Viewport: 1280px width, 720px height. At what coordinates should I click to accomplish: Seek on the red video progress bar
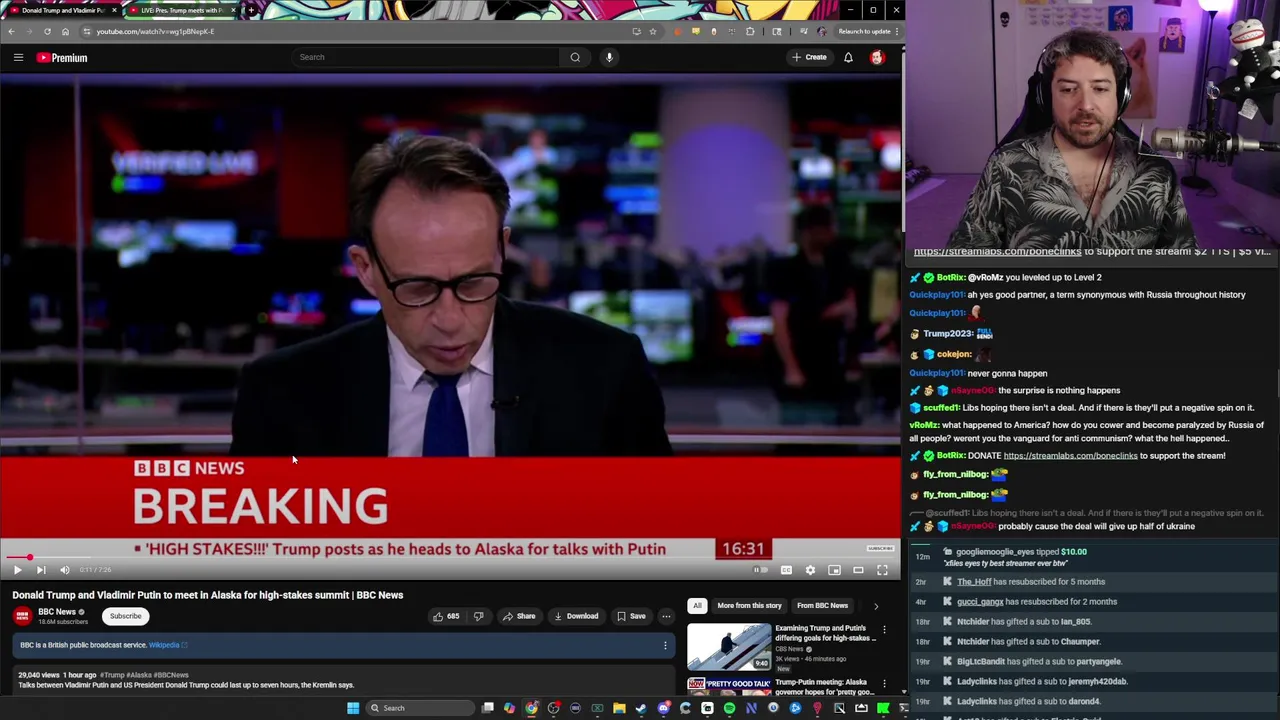[x=450, y=557]
